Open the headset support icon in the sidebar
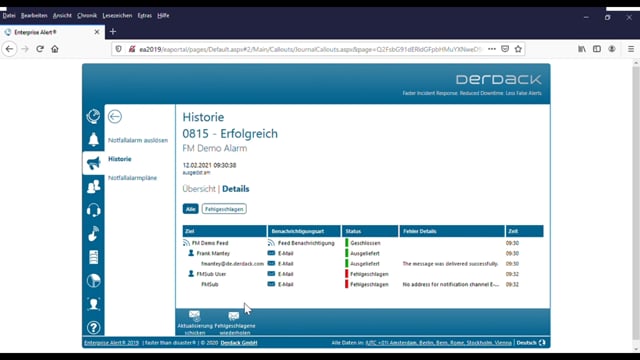This screenshot has width=640, height=360. pyautogui.click(x=93, y=210)
